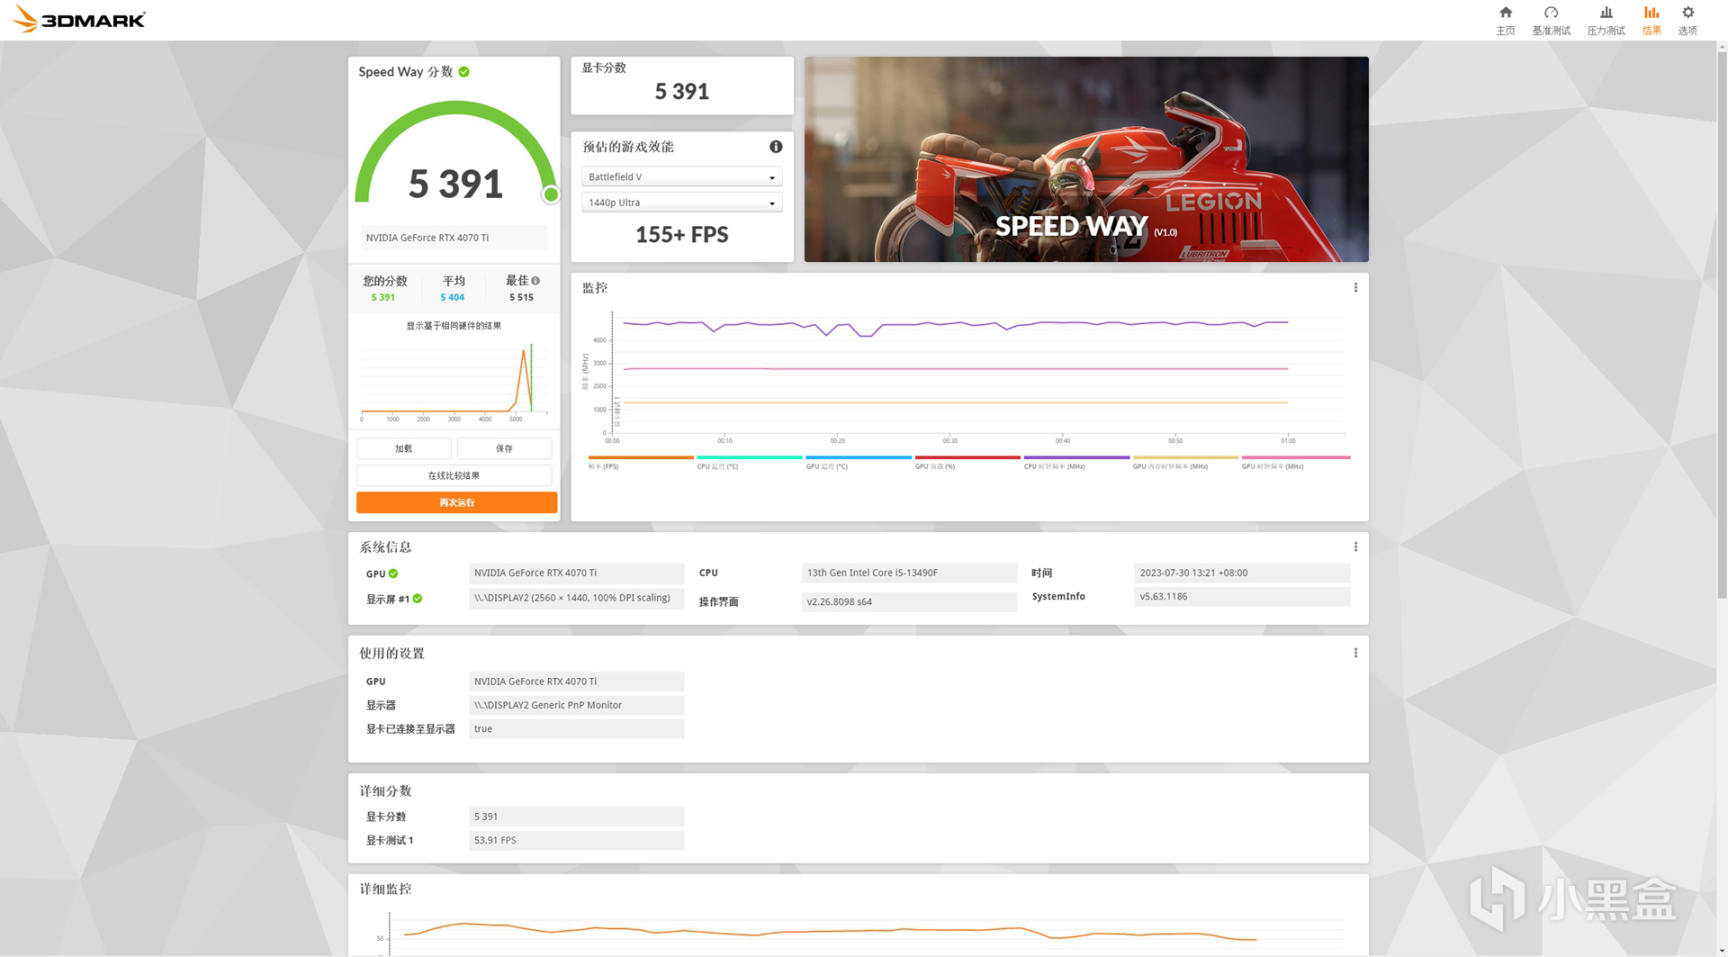The image size is (1728, 957).
Task: Click the 操作界面 version v2.26.8098 s64
Action: (909, 602)
